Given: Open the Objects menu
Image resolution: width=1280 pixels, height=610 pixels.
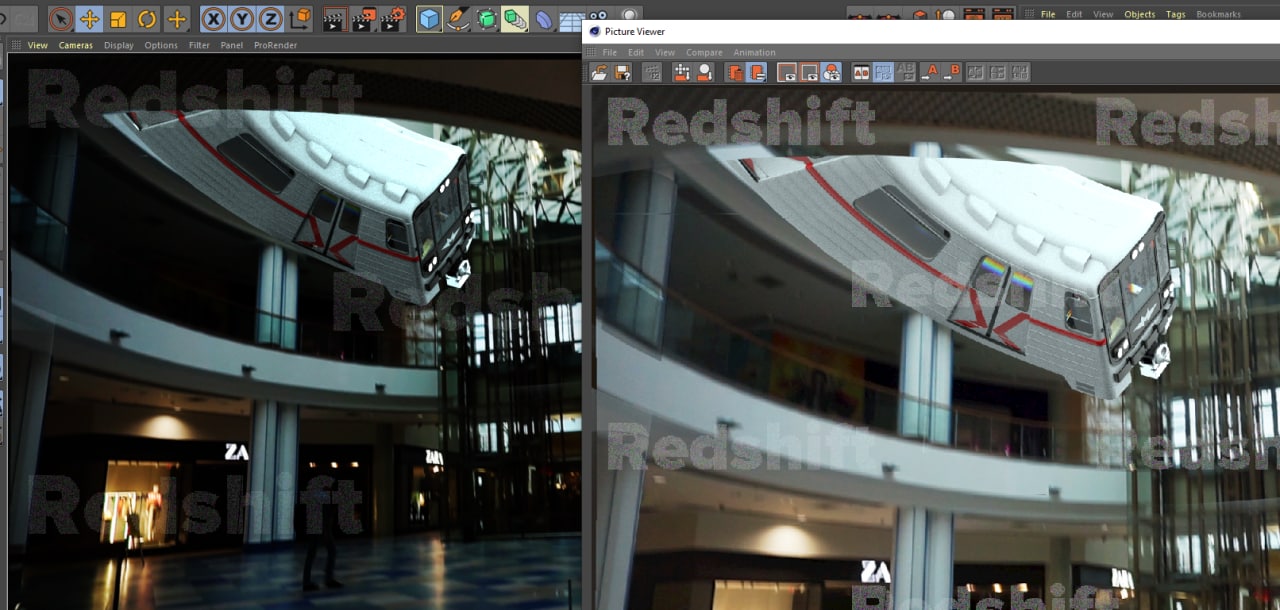Looking at the screenshot, I should [1140, 14].
